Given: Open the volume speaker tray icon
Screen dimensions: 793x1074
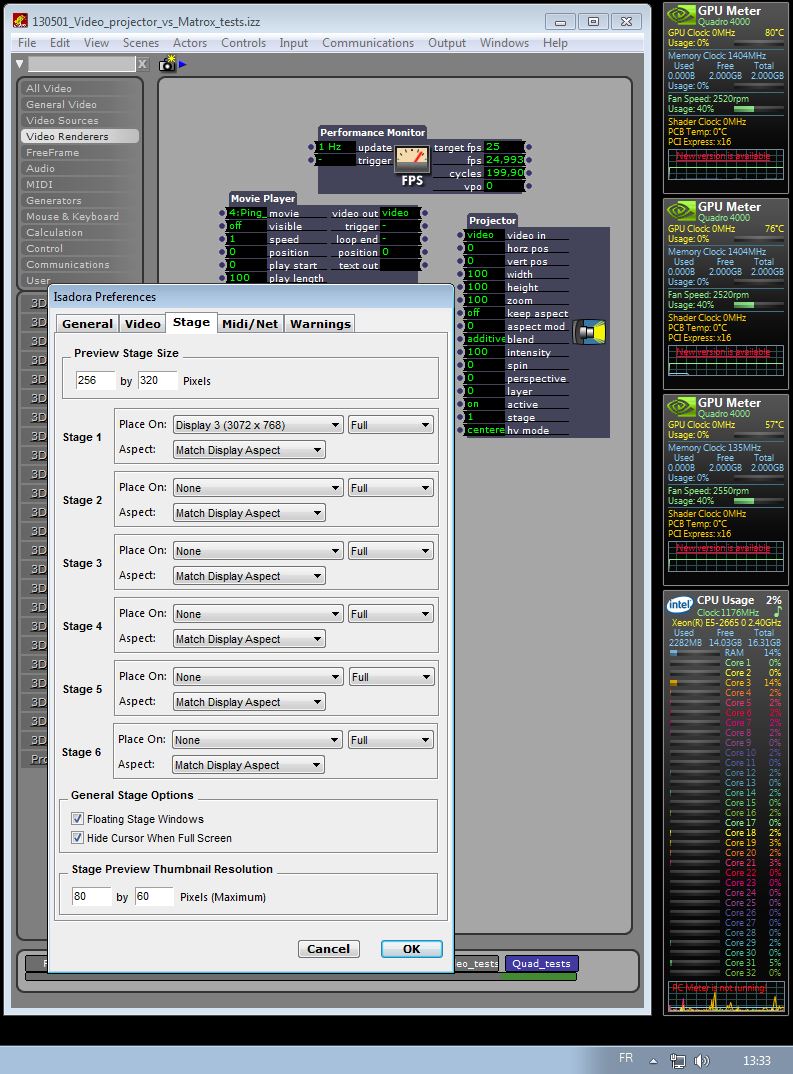Looking at the screenshot, I should tap(702, 1060).
